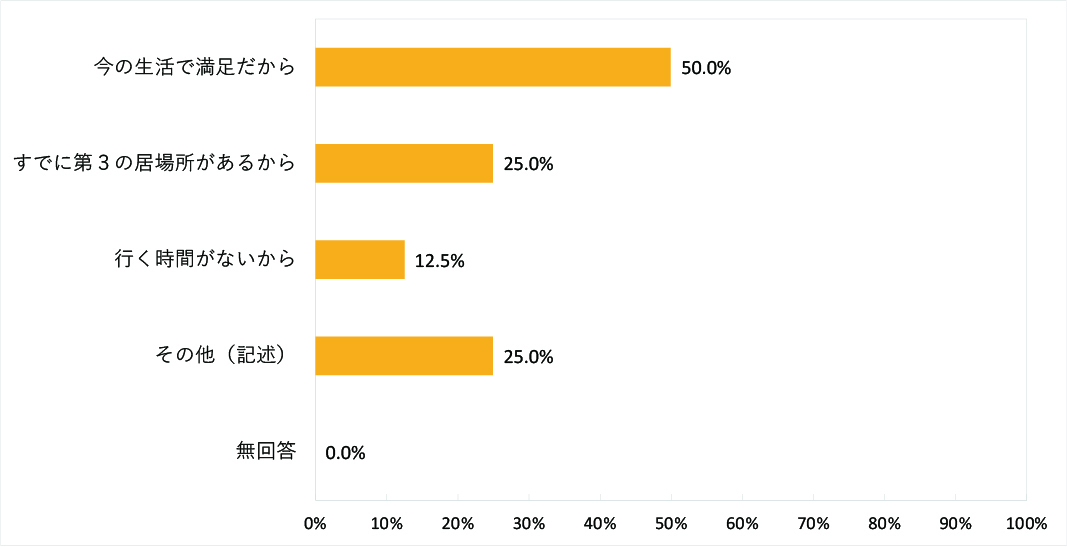Viewport: 1067px width, 547px height.
Task: Select the その他（記述） category label
Action: (223, 356)
